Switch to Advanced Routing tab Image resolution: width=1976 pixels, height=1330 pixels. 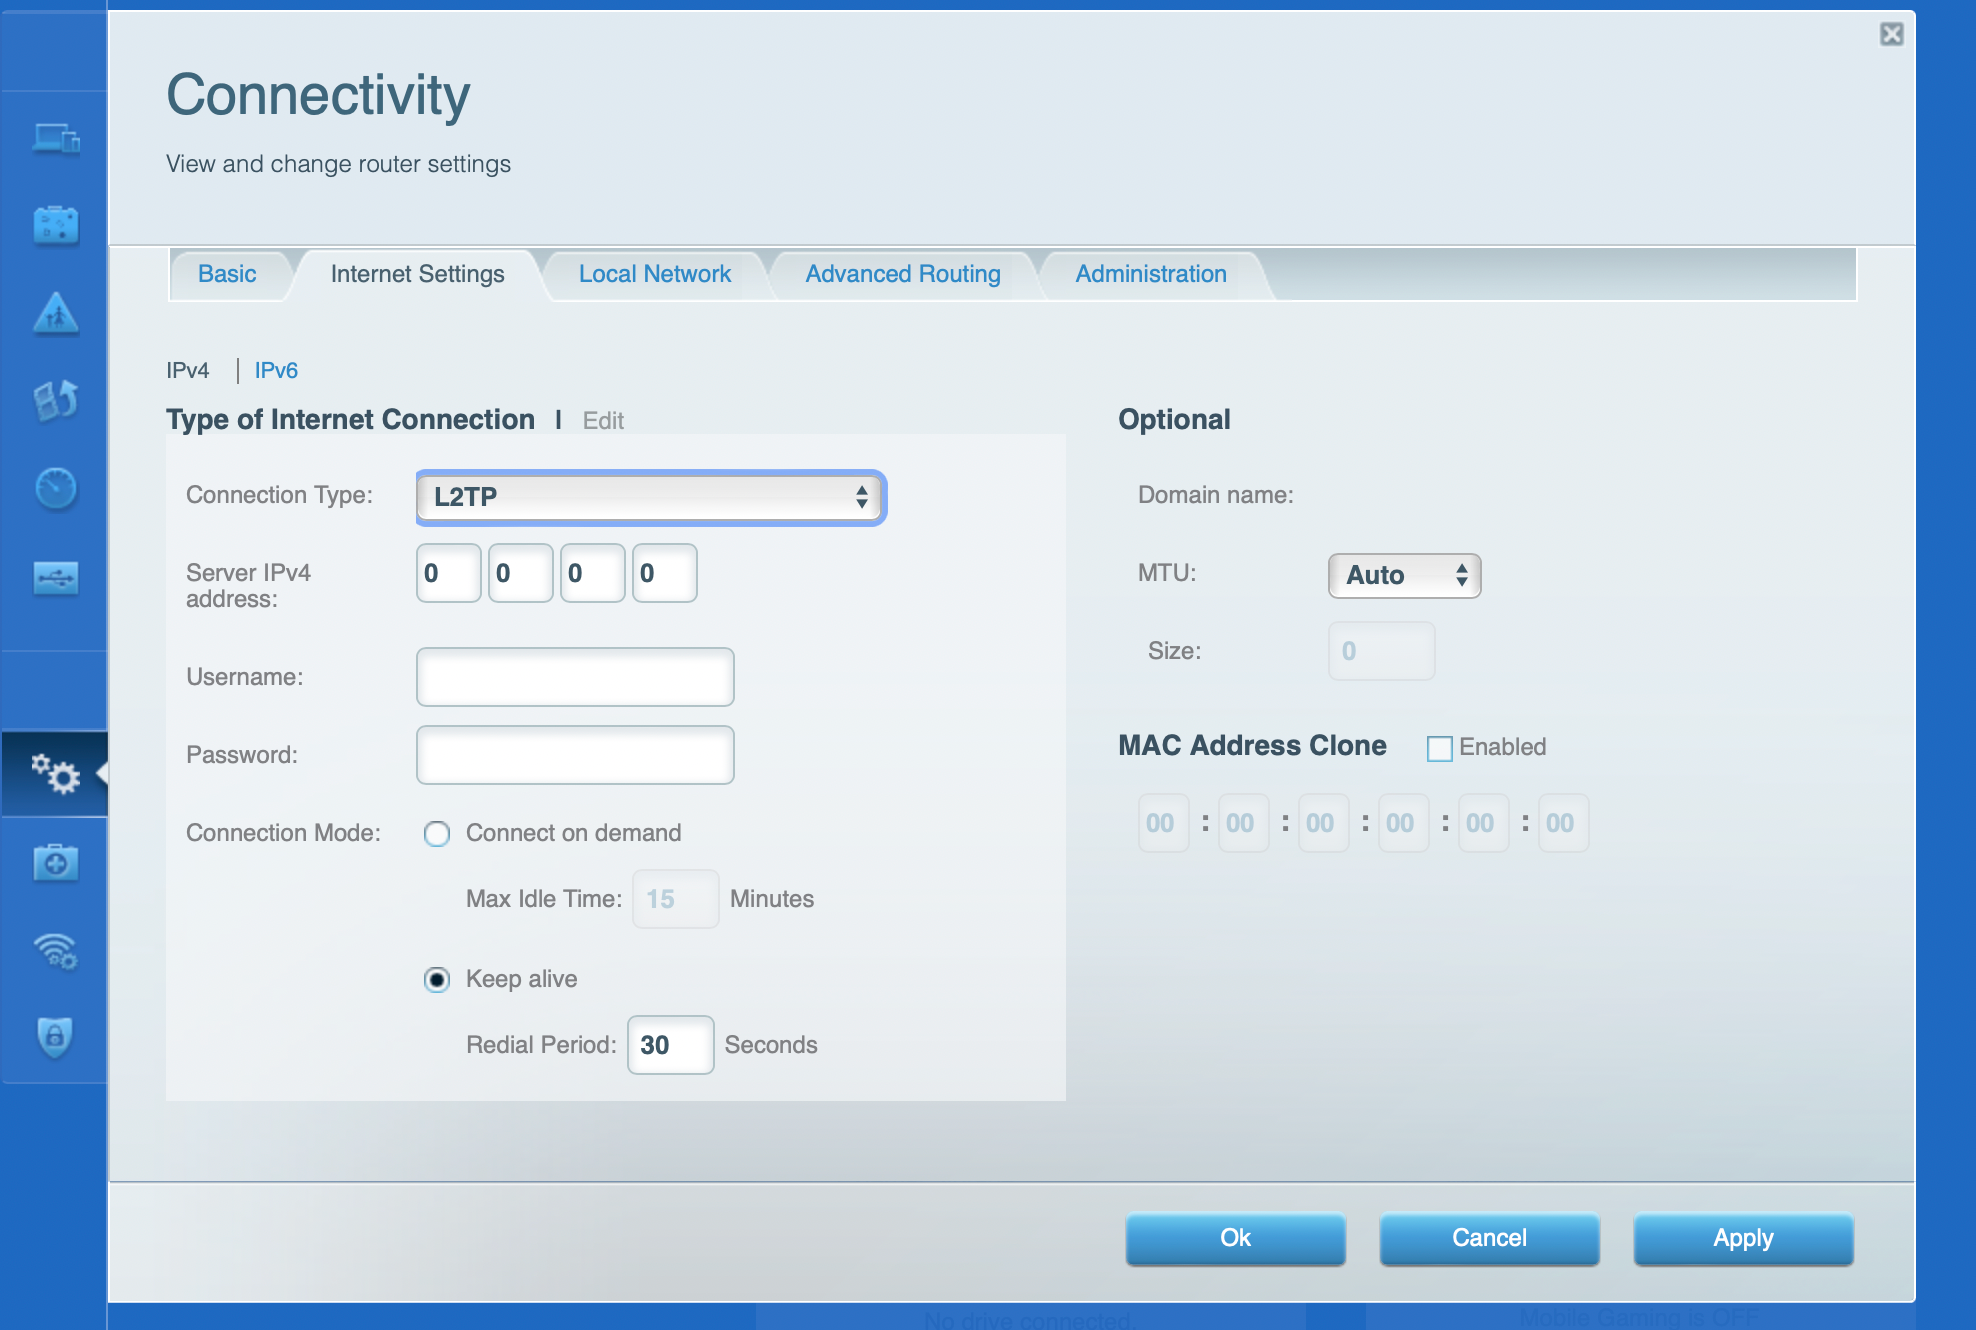(902, 274)
